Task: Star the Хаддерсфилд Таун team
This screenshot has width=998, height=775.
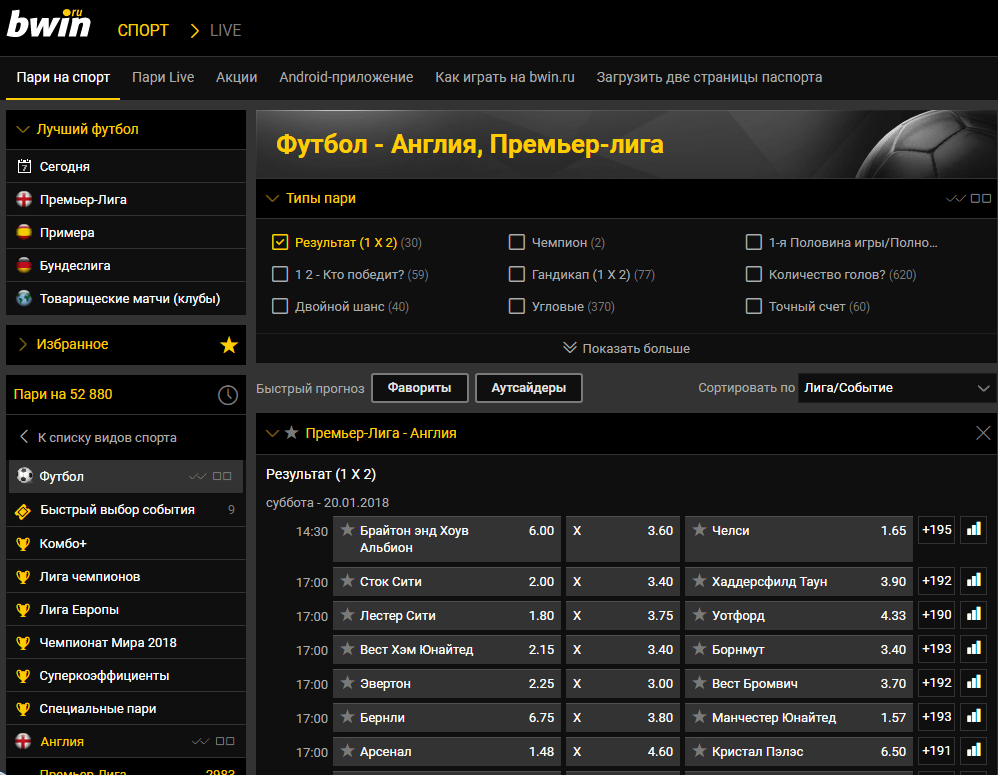Action: point(699,581)
